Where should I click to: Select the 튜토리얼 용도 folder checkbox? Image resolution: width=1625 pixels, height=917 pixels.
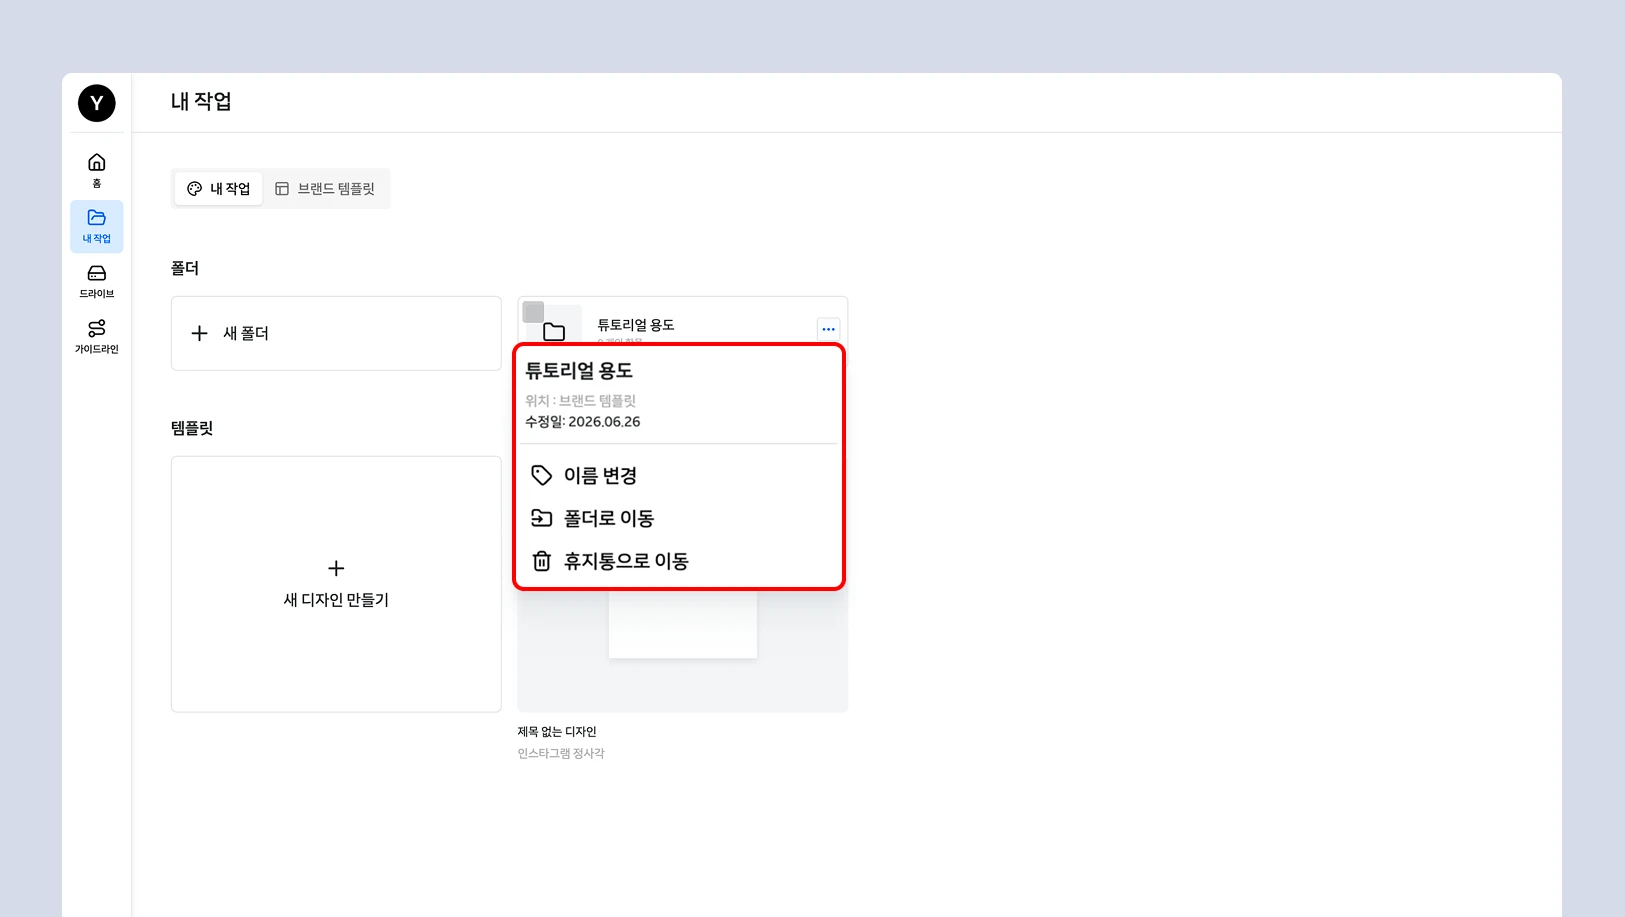click(x=533, y=312)
